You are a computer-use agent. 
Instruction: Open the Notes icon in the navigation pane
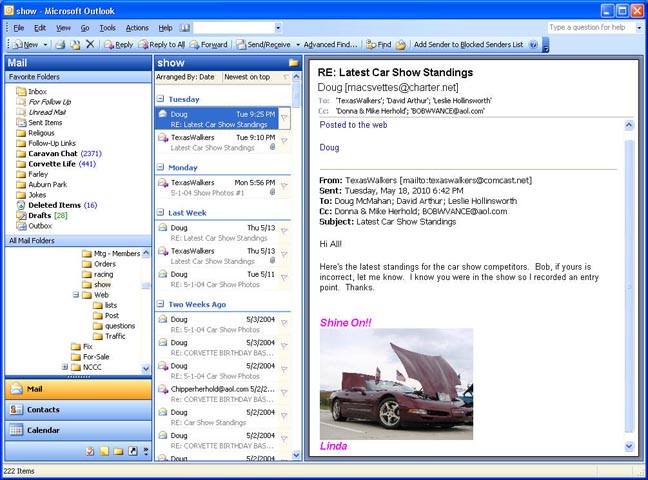[x=104, y=451]
